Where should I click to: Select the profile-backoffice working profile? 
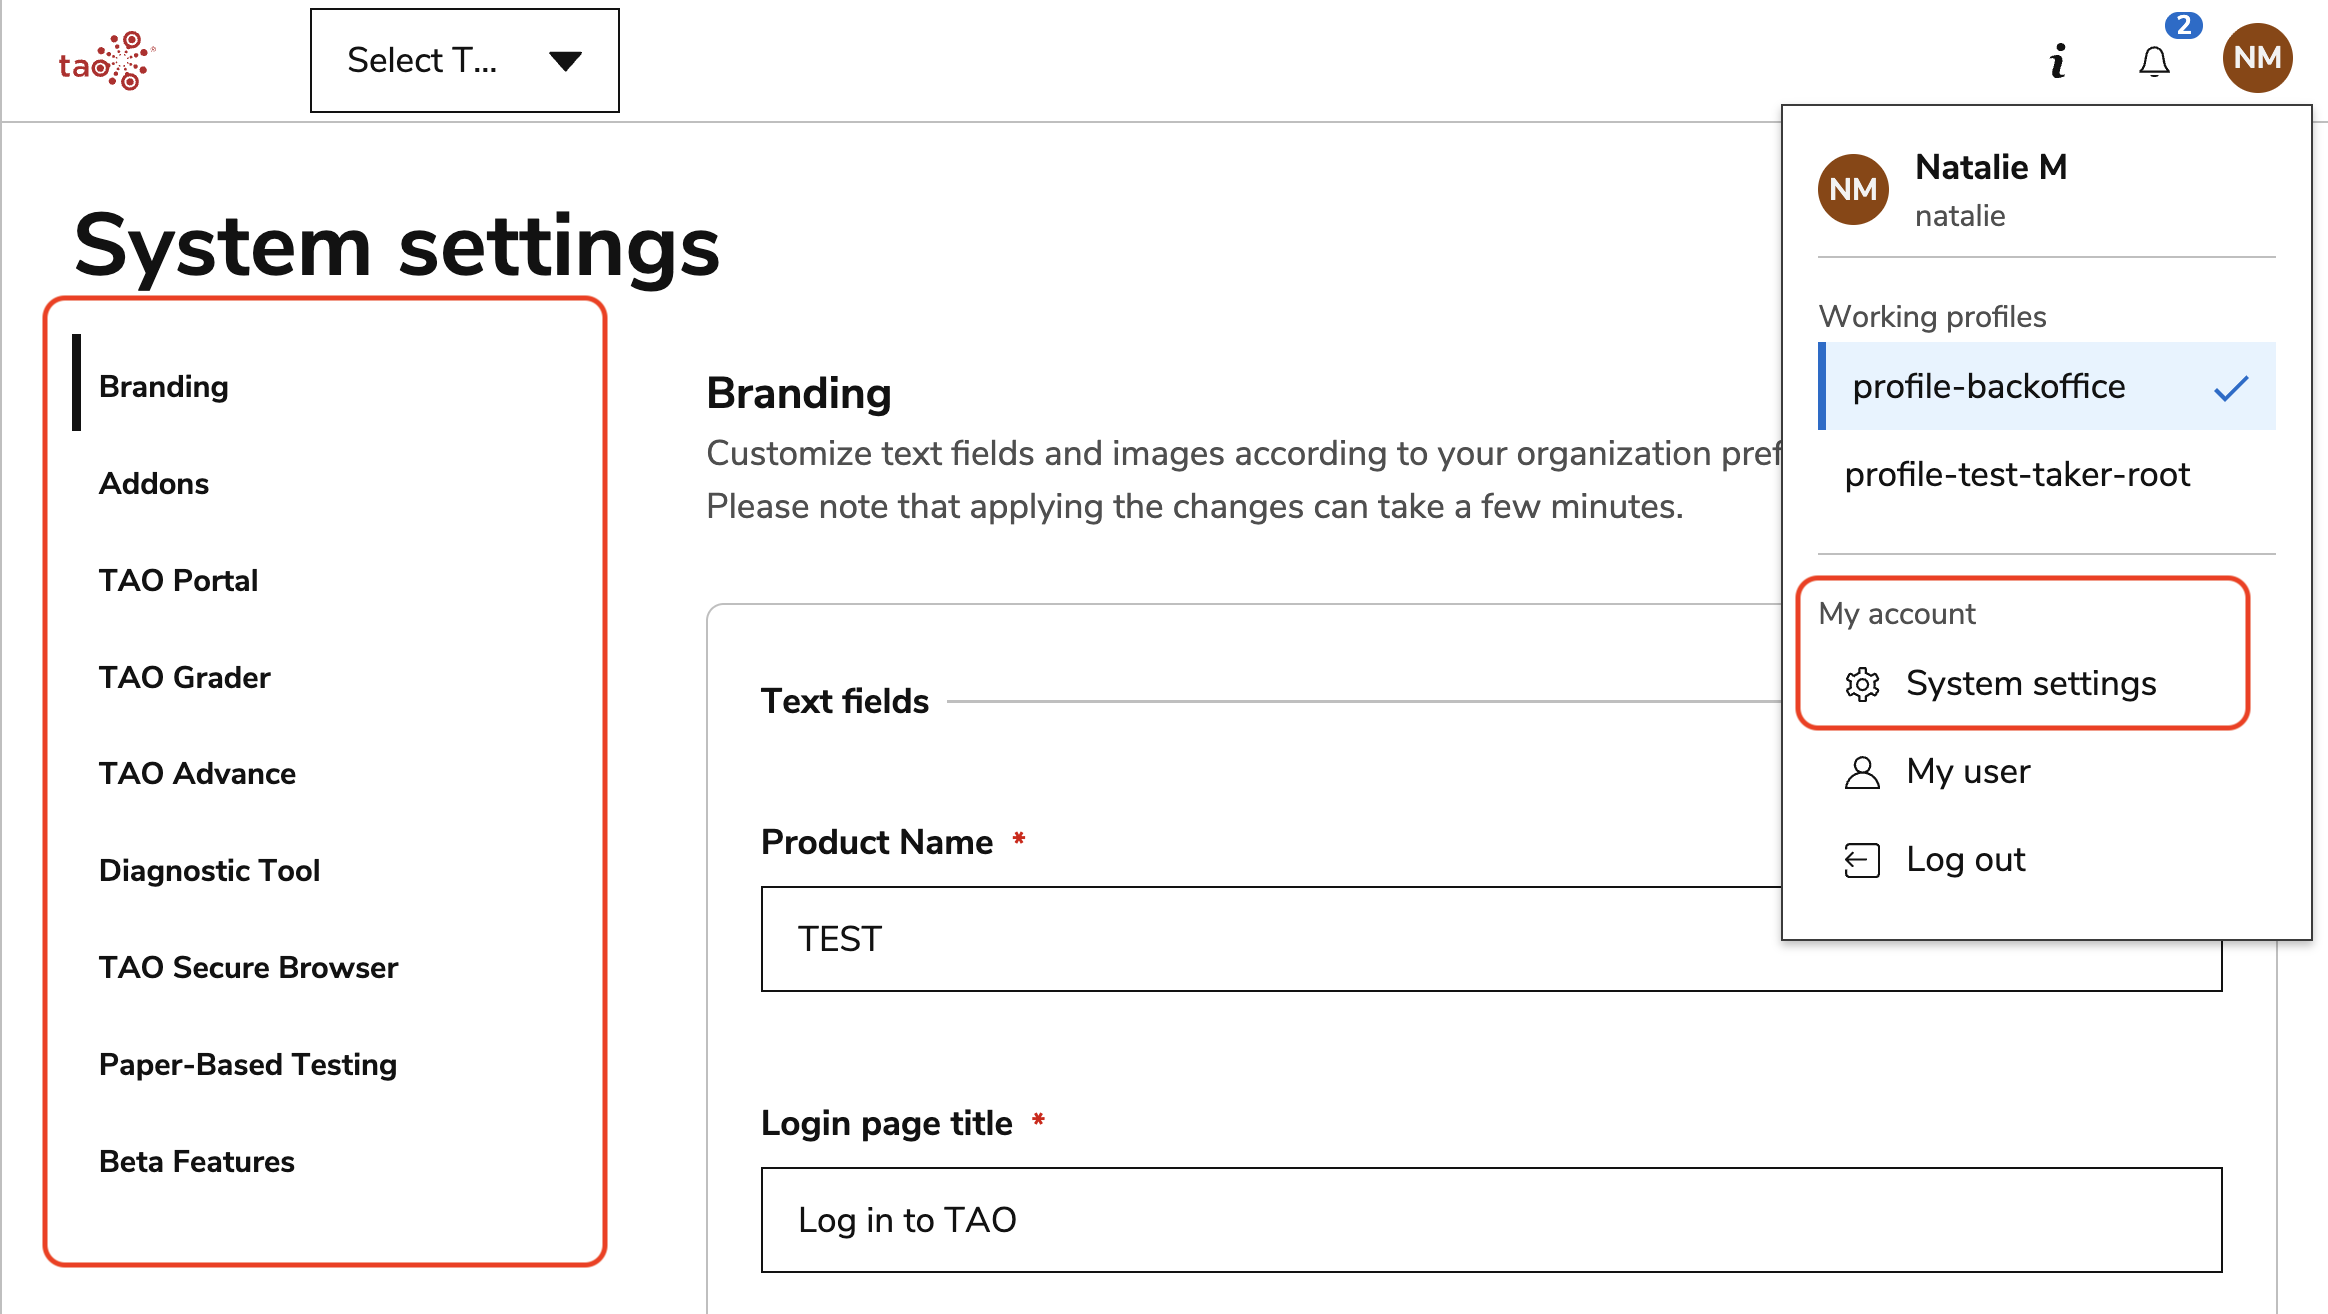point(2047,386)
